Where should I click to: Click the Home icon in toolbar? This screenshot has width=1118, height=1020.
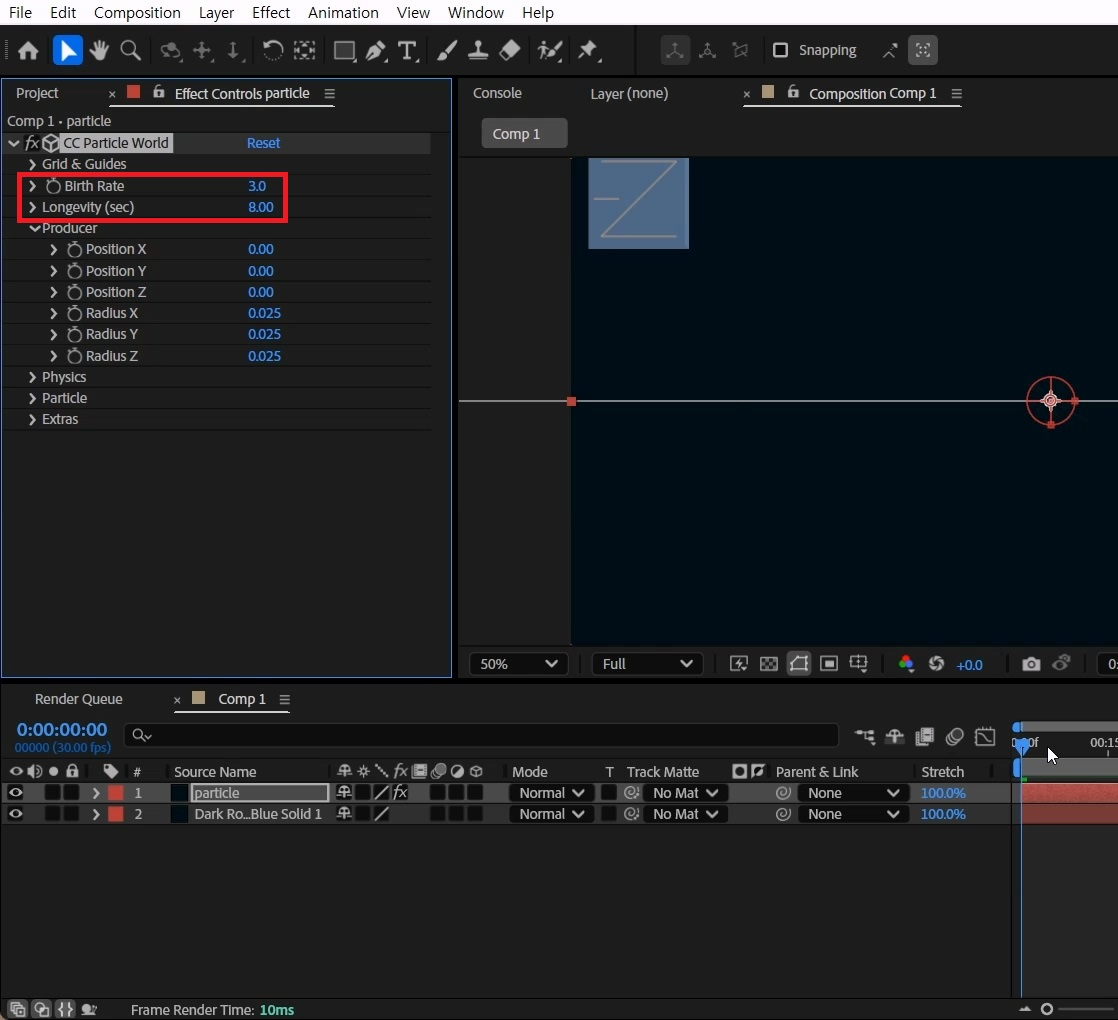point(28,51)
